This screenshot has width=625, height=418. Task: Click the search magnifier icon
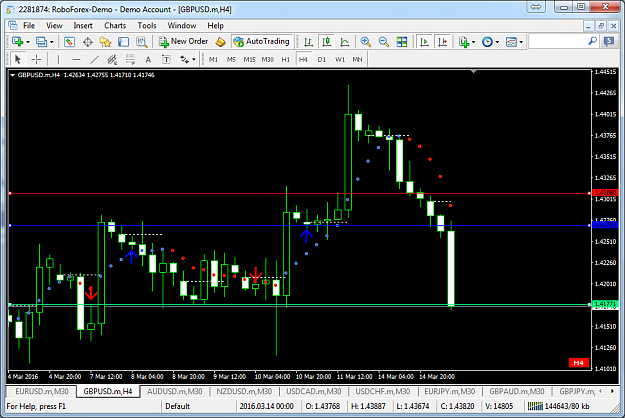click(593, 41)
